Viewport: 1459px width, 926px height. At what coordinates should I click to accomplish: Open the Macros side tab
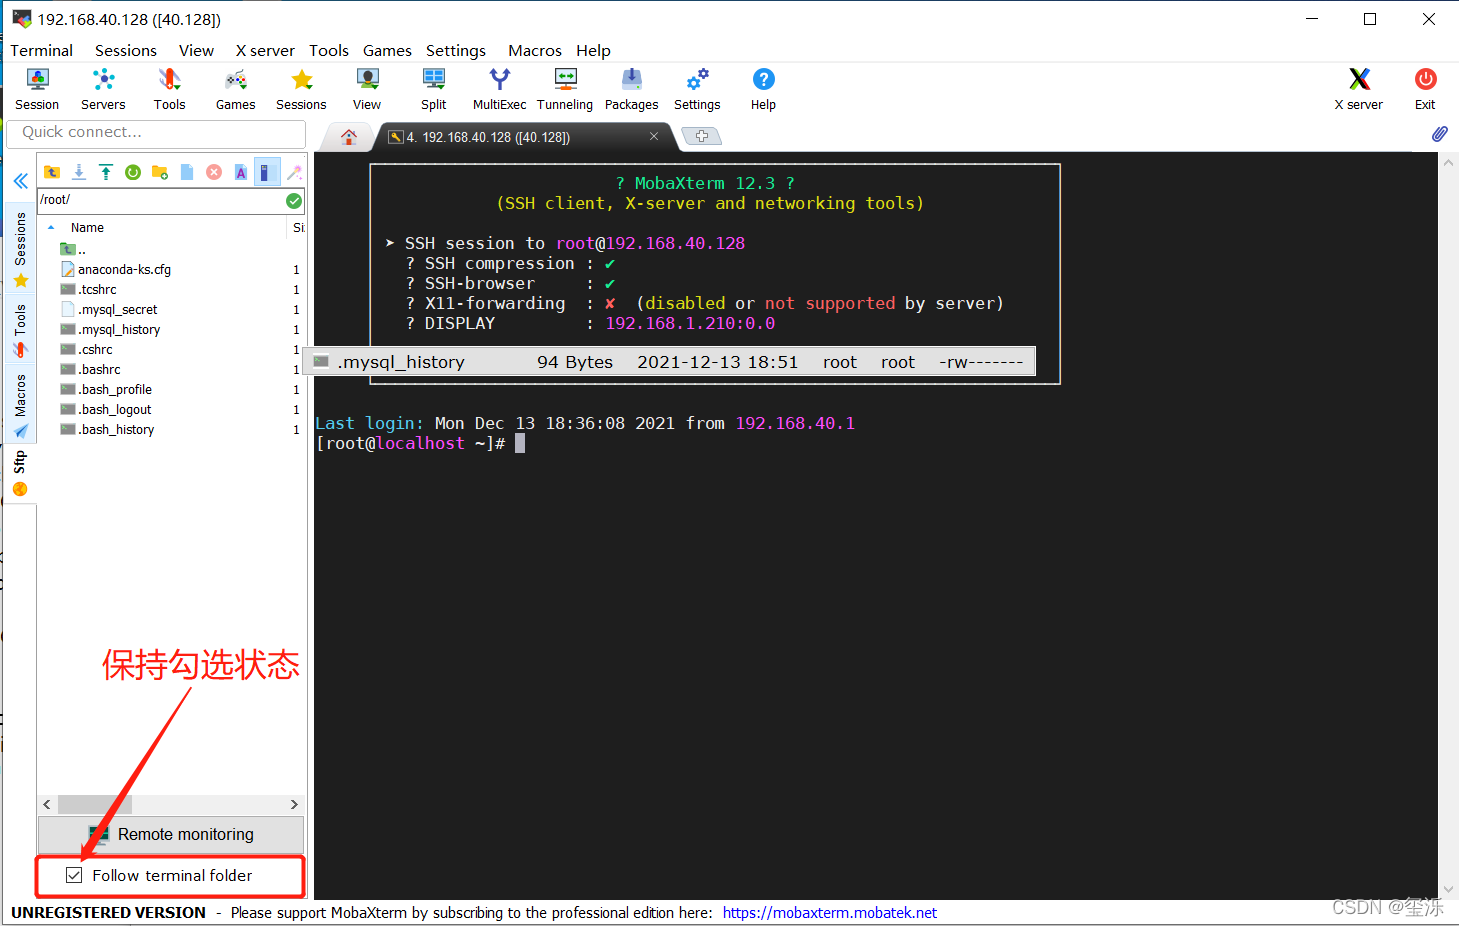20,405
